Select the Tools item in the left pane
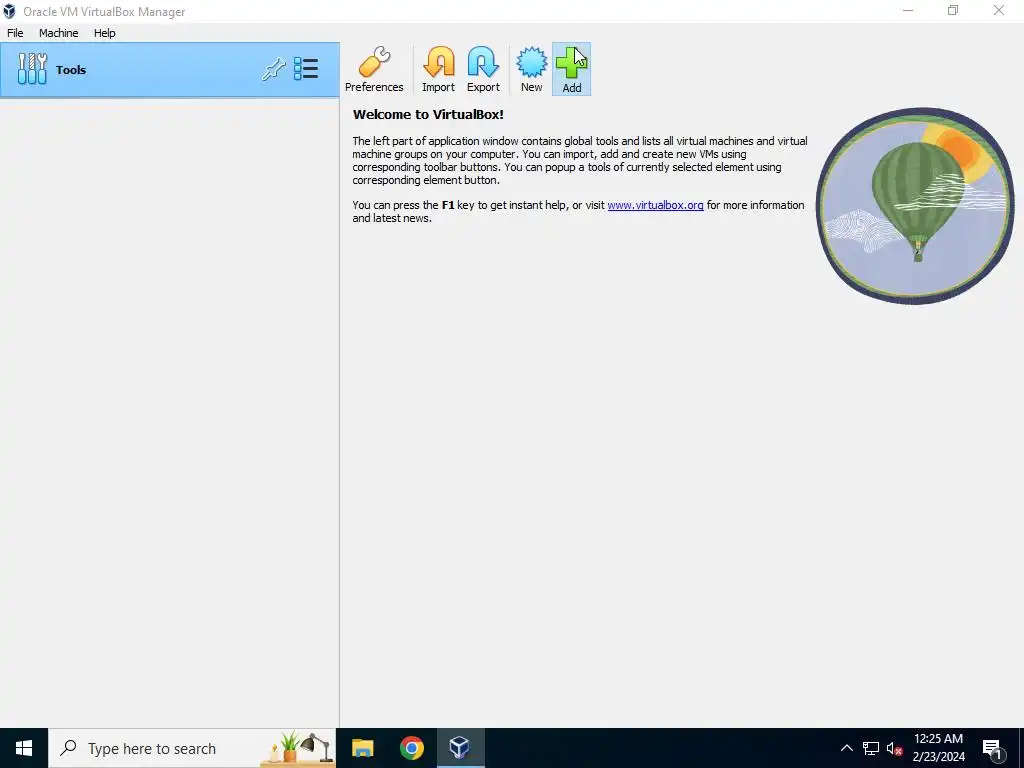 point(170,70)
